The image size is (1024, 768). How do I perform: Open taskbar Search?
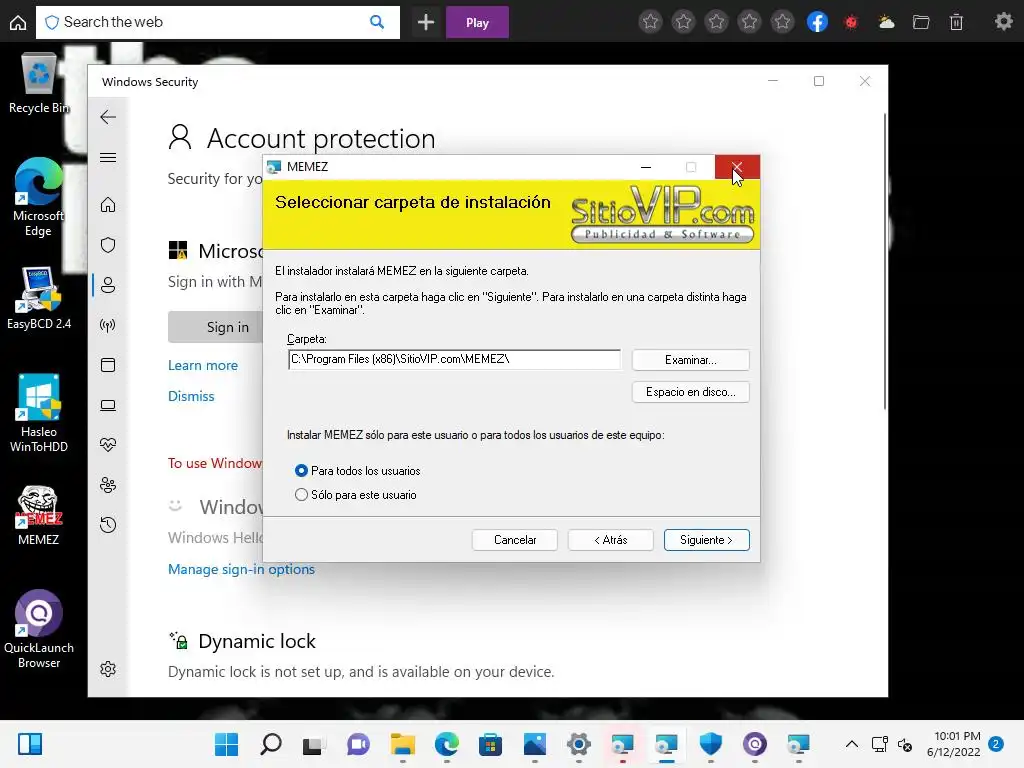click(270, 744)
